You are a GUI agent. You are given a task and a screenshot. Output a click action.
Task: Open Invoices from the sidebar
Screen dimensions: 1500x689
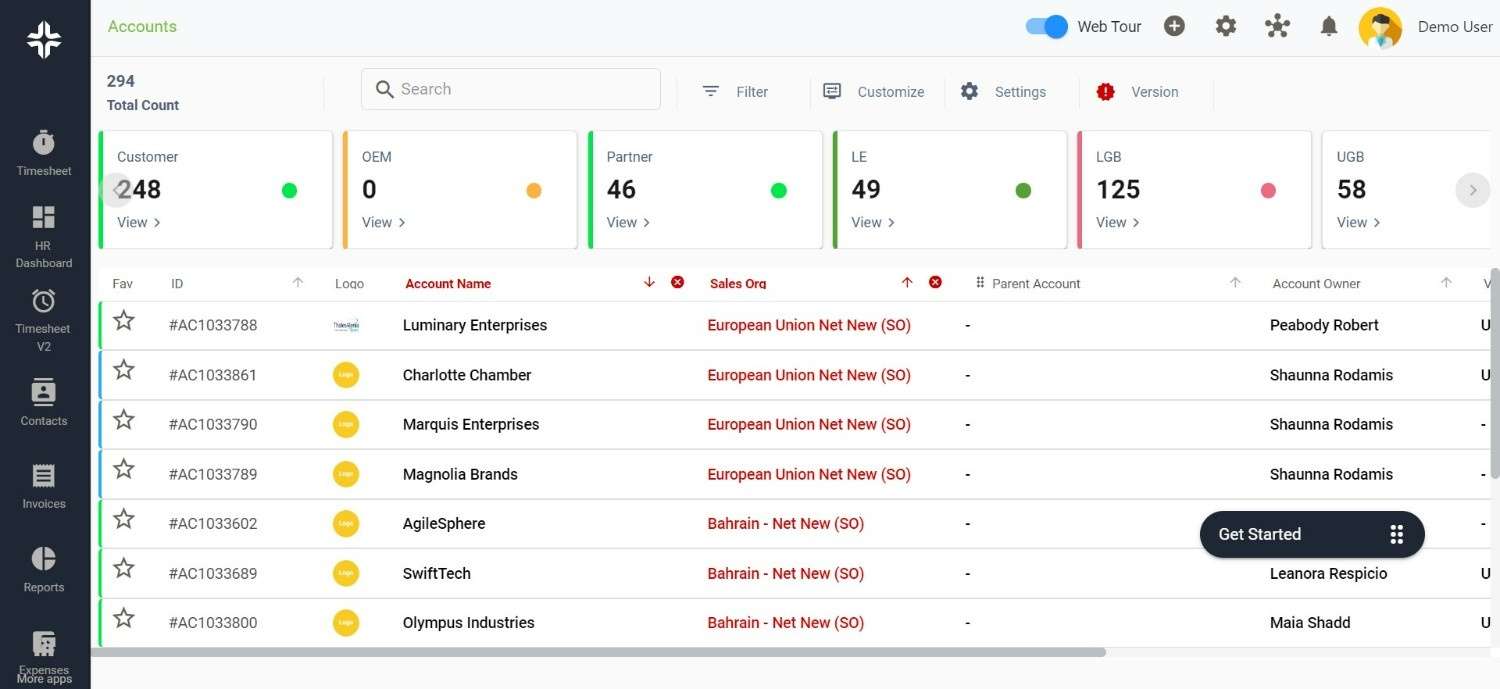click(44, 476)
